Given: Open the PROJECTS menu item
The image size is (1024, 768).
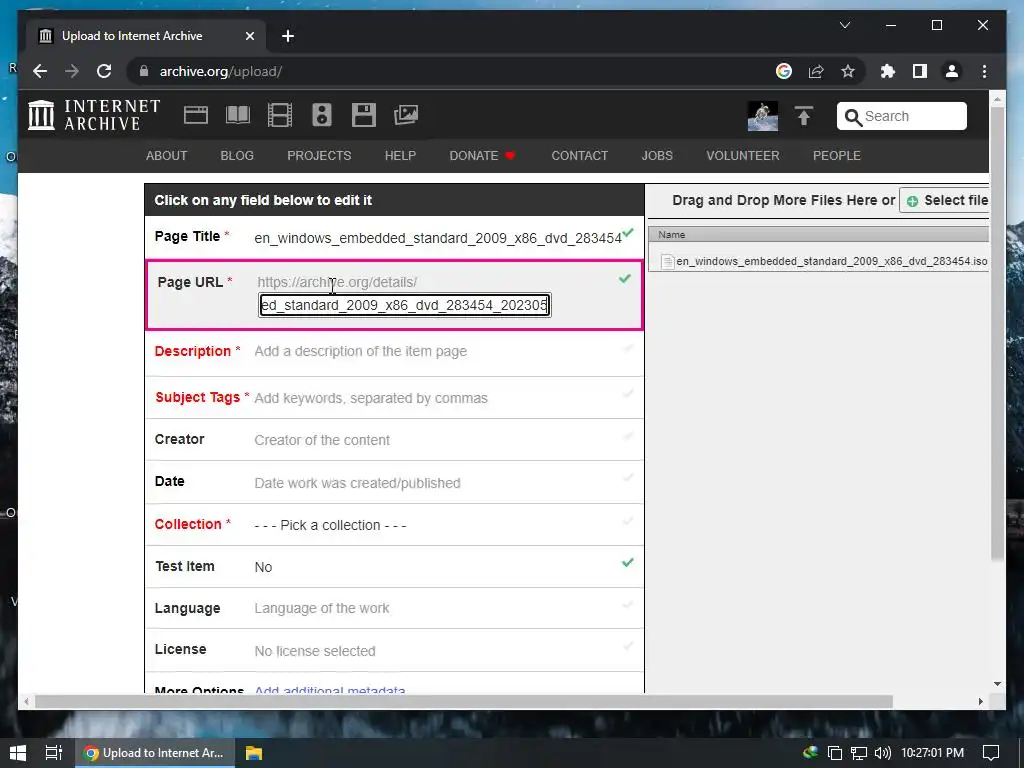Looking at the screenshot, I should [x=319, y=155].
